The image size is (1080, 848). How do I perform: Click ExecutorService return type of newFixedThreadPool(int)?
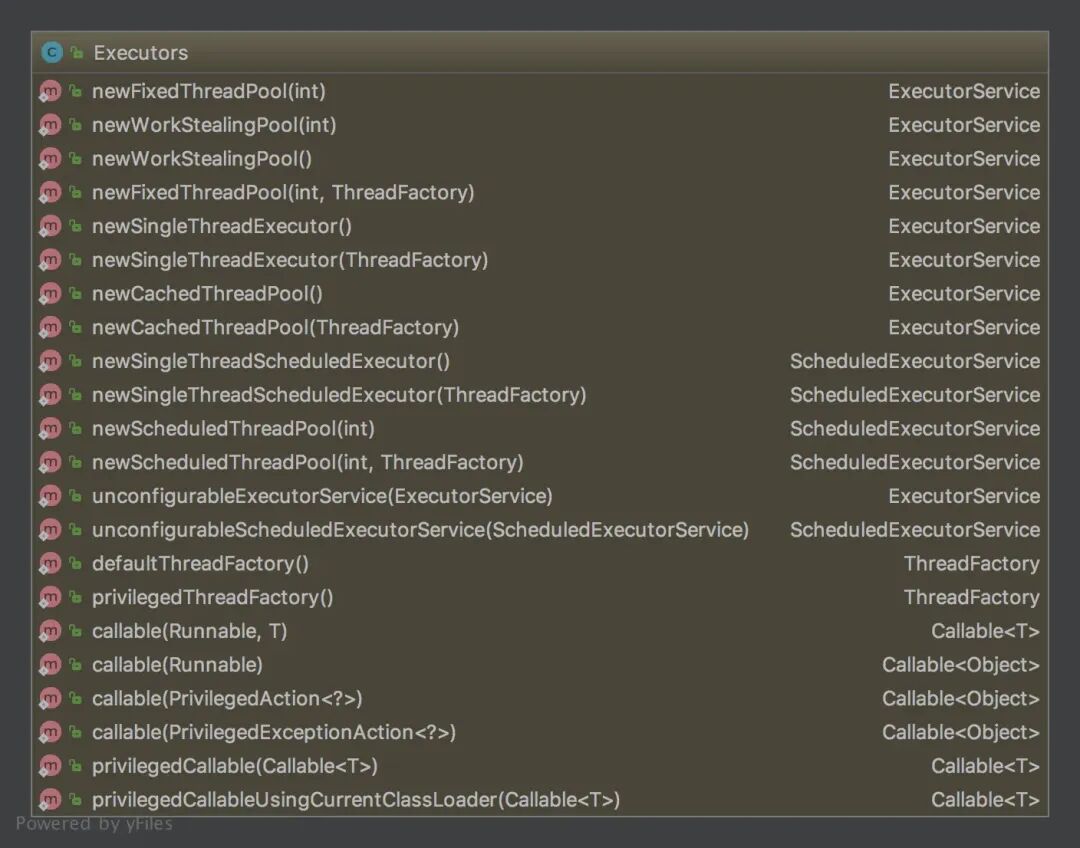coord(964,91)
